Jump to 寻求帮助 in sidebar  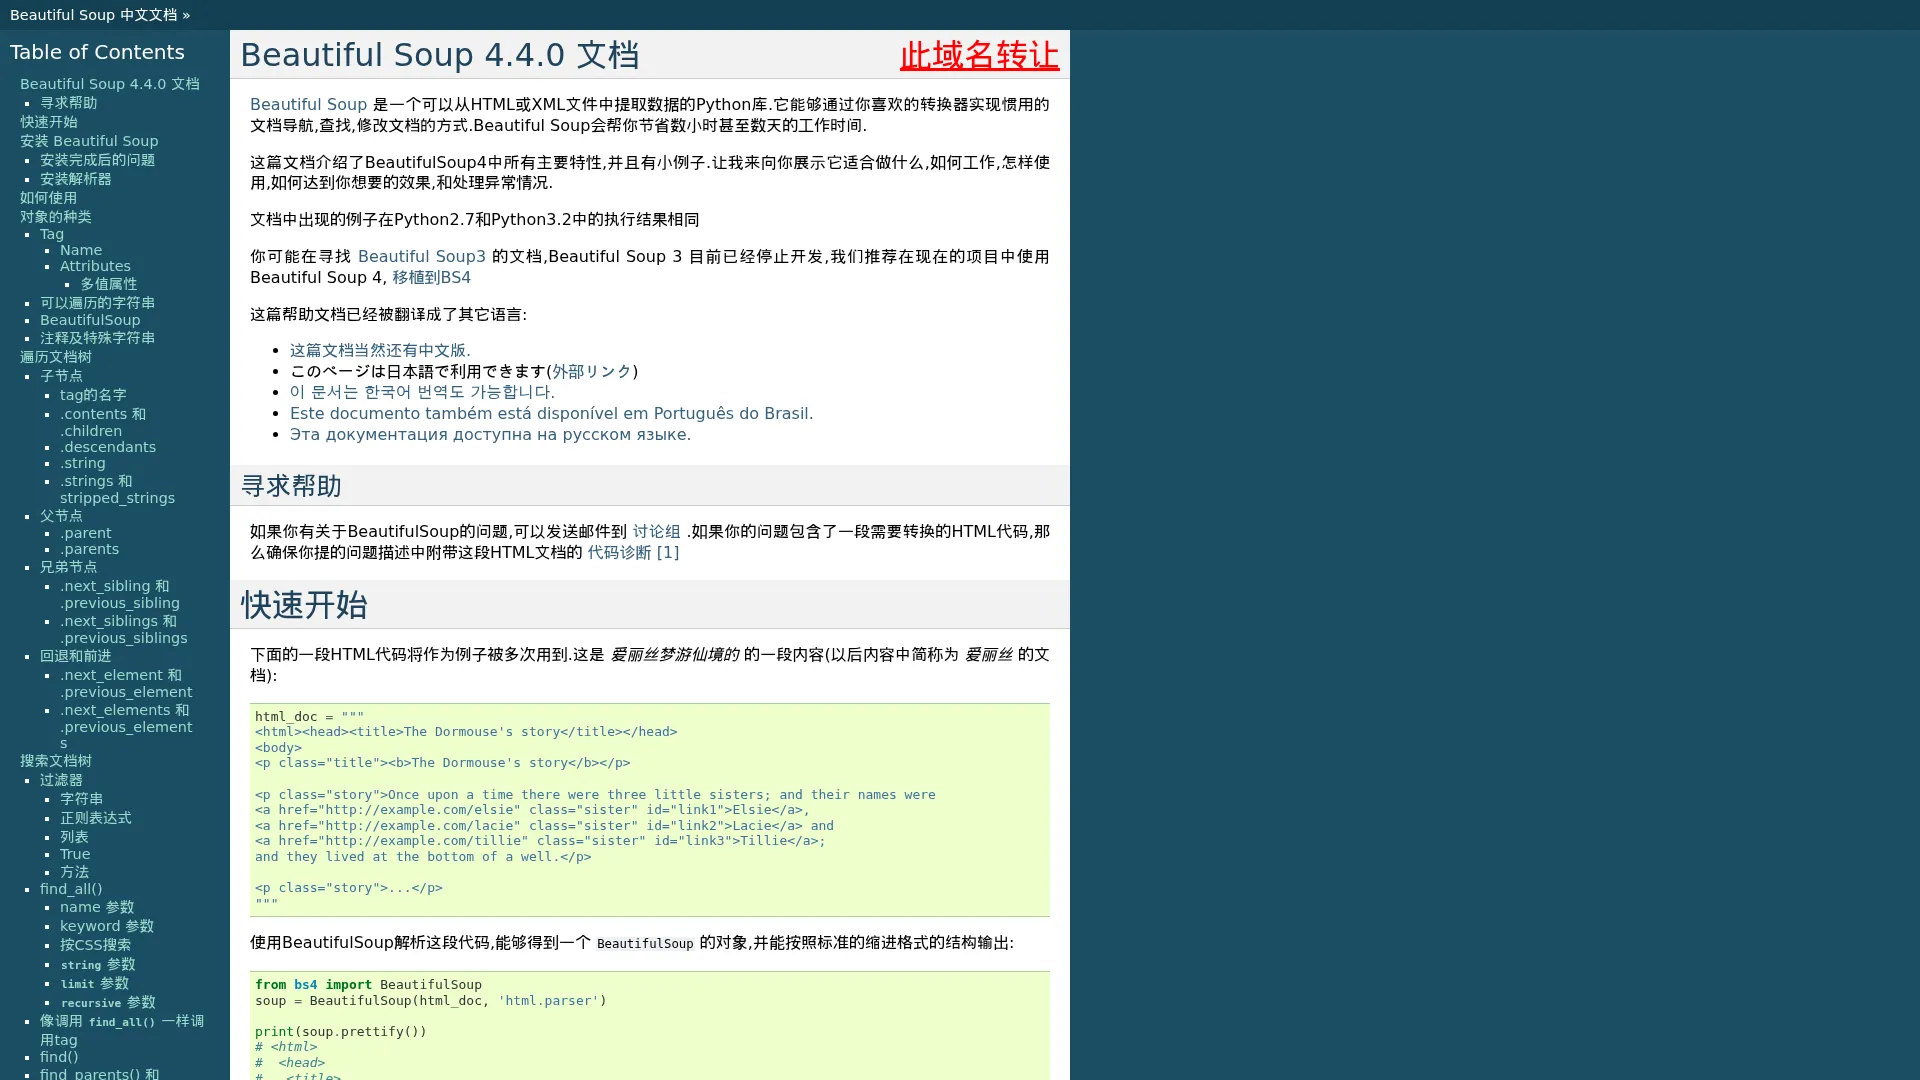click(68, 103)
